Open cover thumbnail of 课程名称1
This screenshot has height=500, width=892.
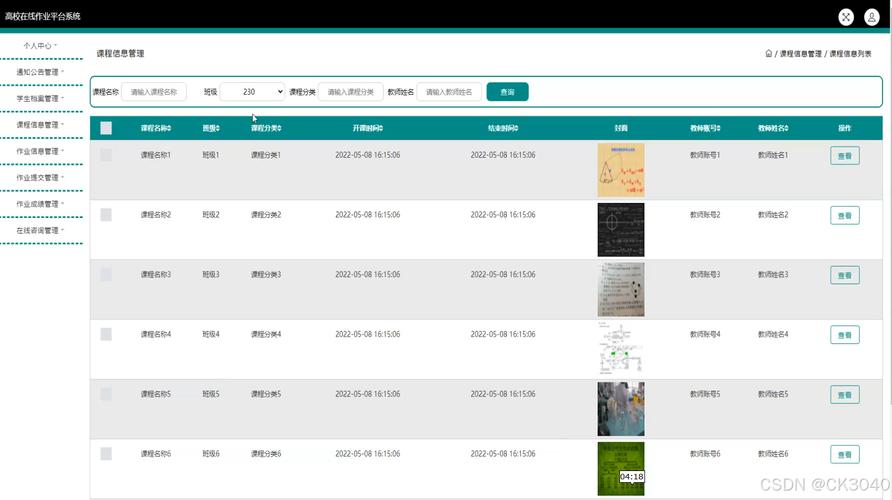[x=621, y=170]
